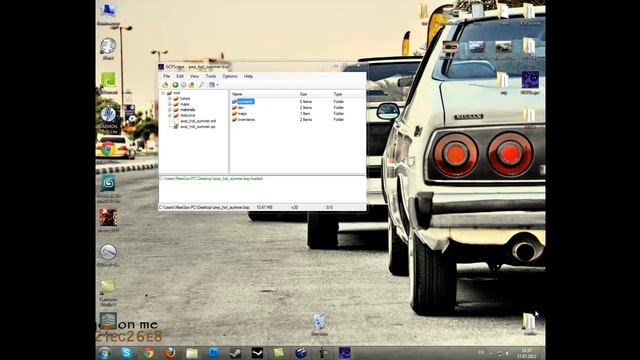
Task: Open Steam from the taskbar
Action: point(236,353)
